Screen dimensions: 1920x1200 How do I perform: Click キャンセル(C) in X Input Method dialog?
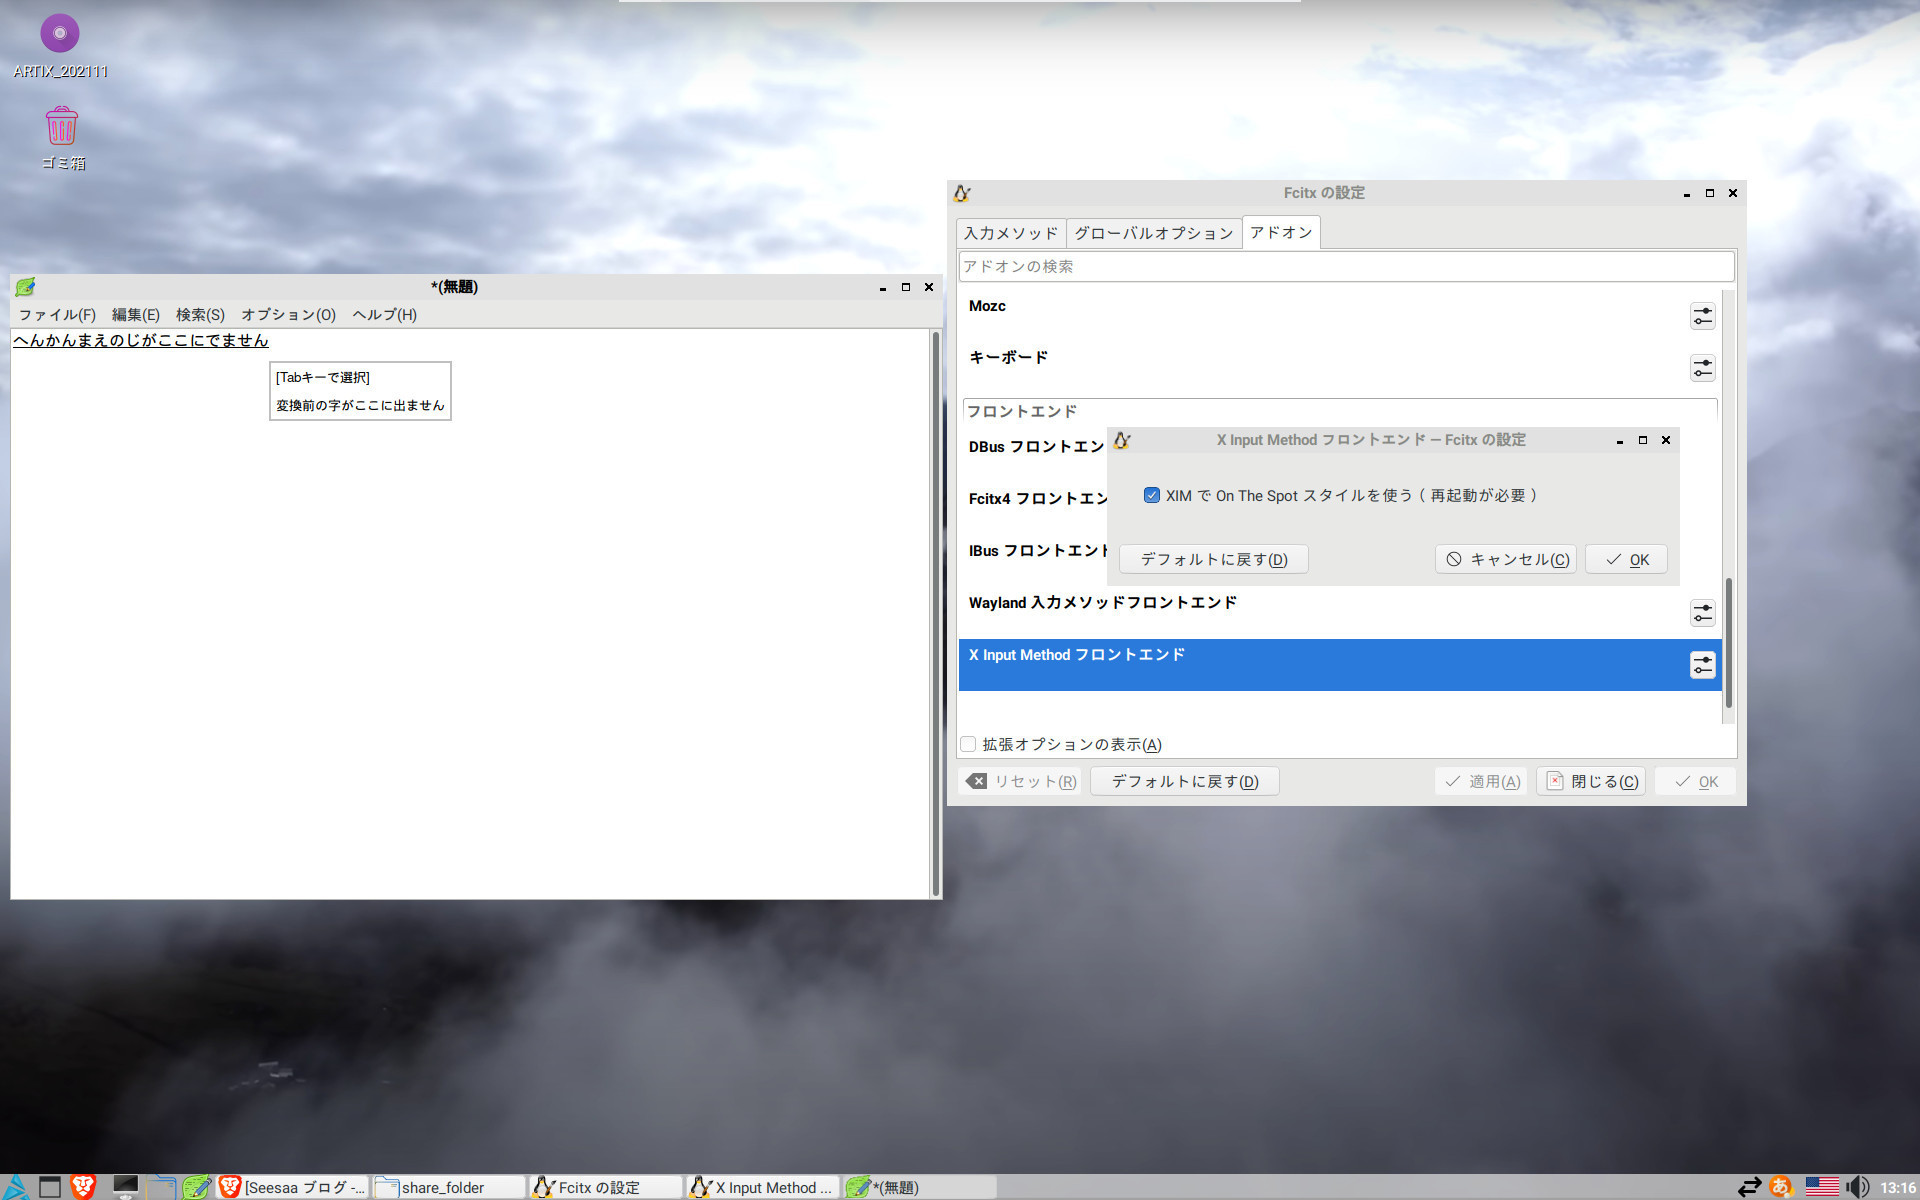coord(1506,559)
